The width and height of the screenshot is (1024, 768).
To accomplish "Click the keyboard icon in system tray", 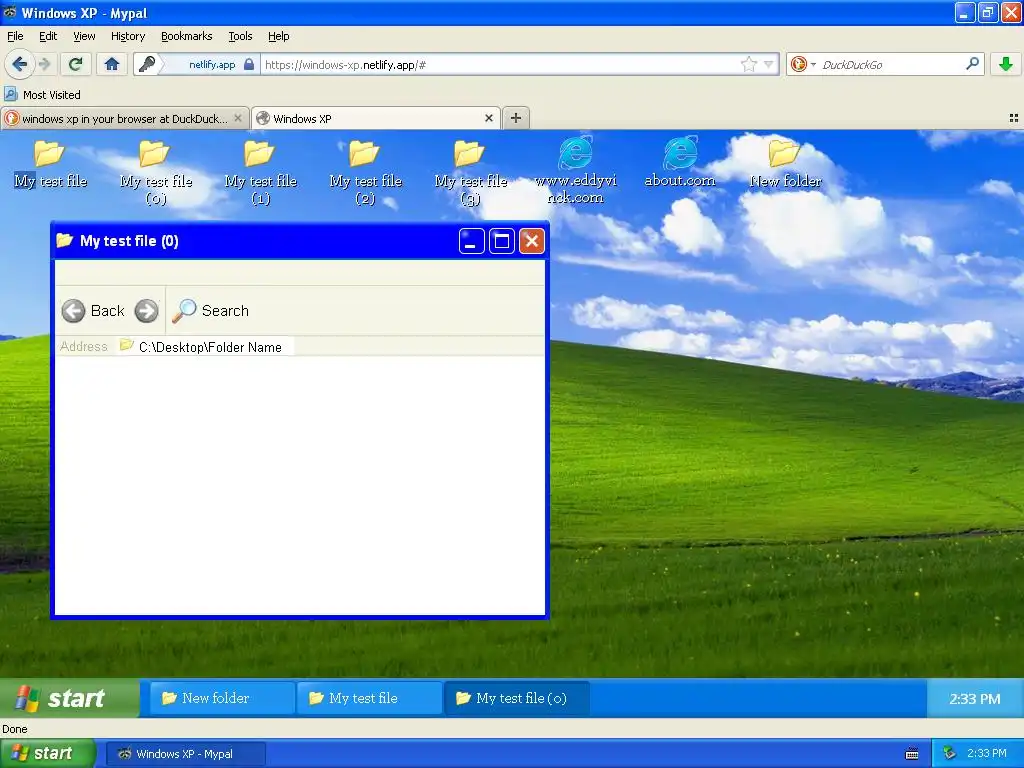I will 912,754.
